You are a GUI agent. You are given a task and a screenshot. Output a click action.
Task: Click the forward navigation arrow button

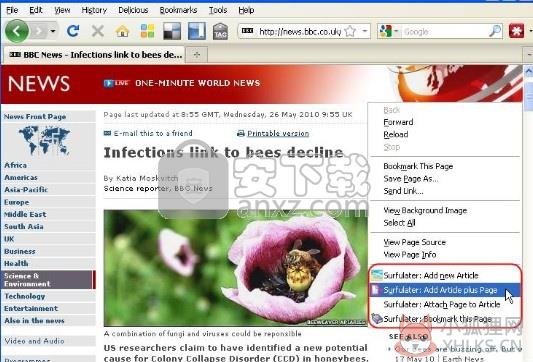[39, 32]
